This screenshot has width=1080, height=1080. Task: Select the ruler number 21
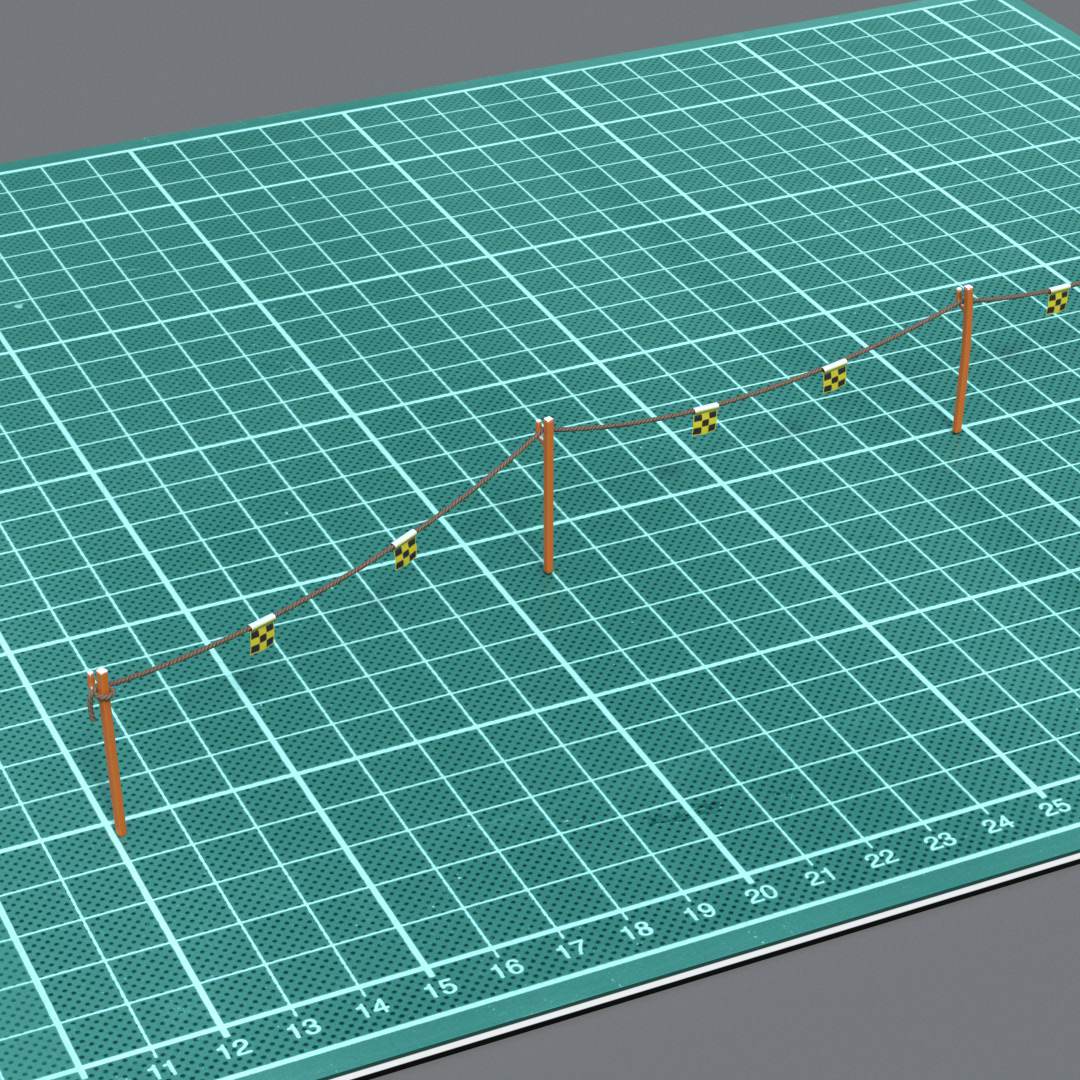[821, 876]
